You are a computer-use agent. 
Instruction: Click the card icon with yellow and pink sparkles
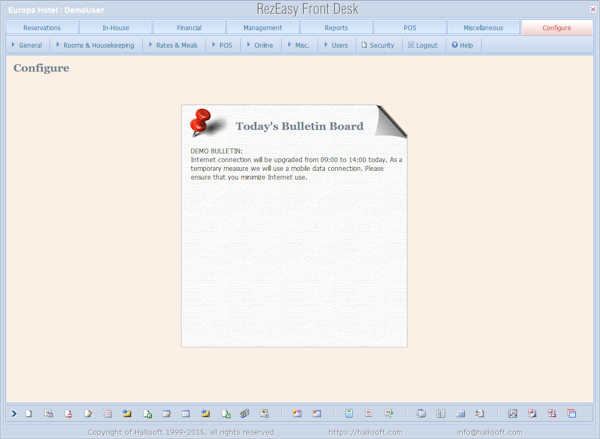297,414
